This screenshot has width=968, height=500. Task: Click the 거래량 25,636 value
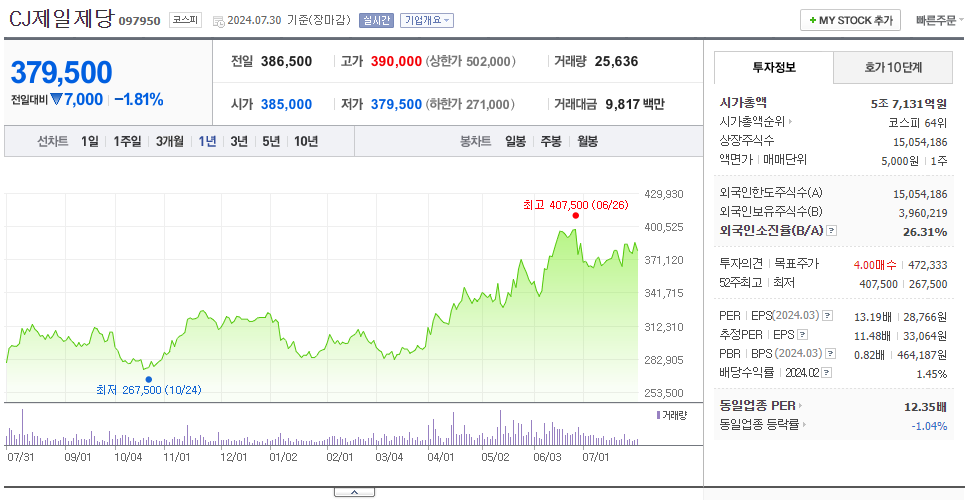coord(617,62)
